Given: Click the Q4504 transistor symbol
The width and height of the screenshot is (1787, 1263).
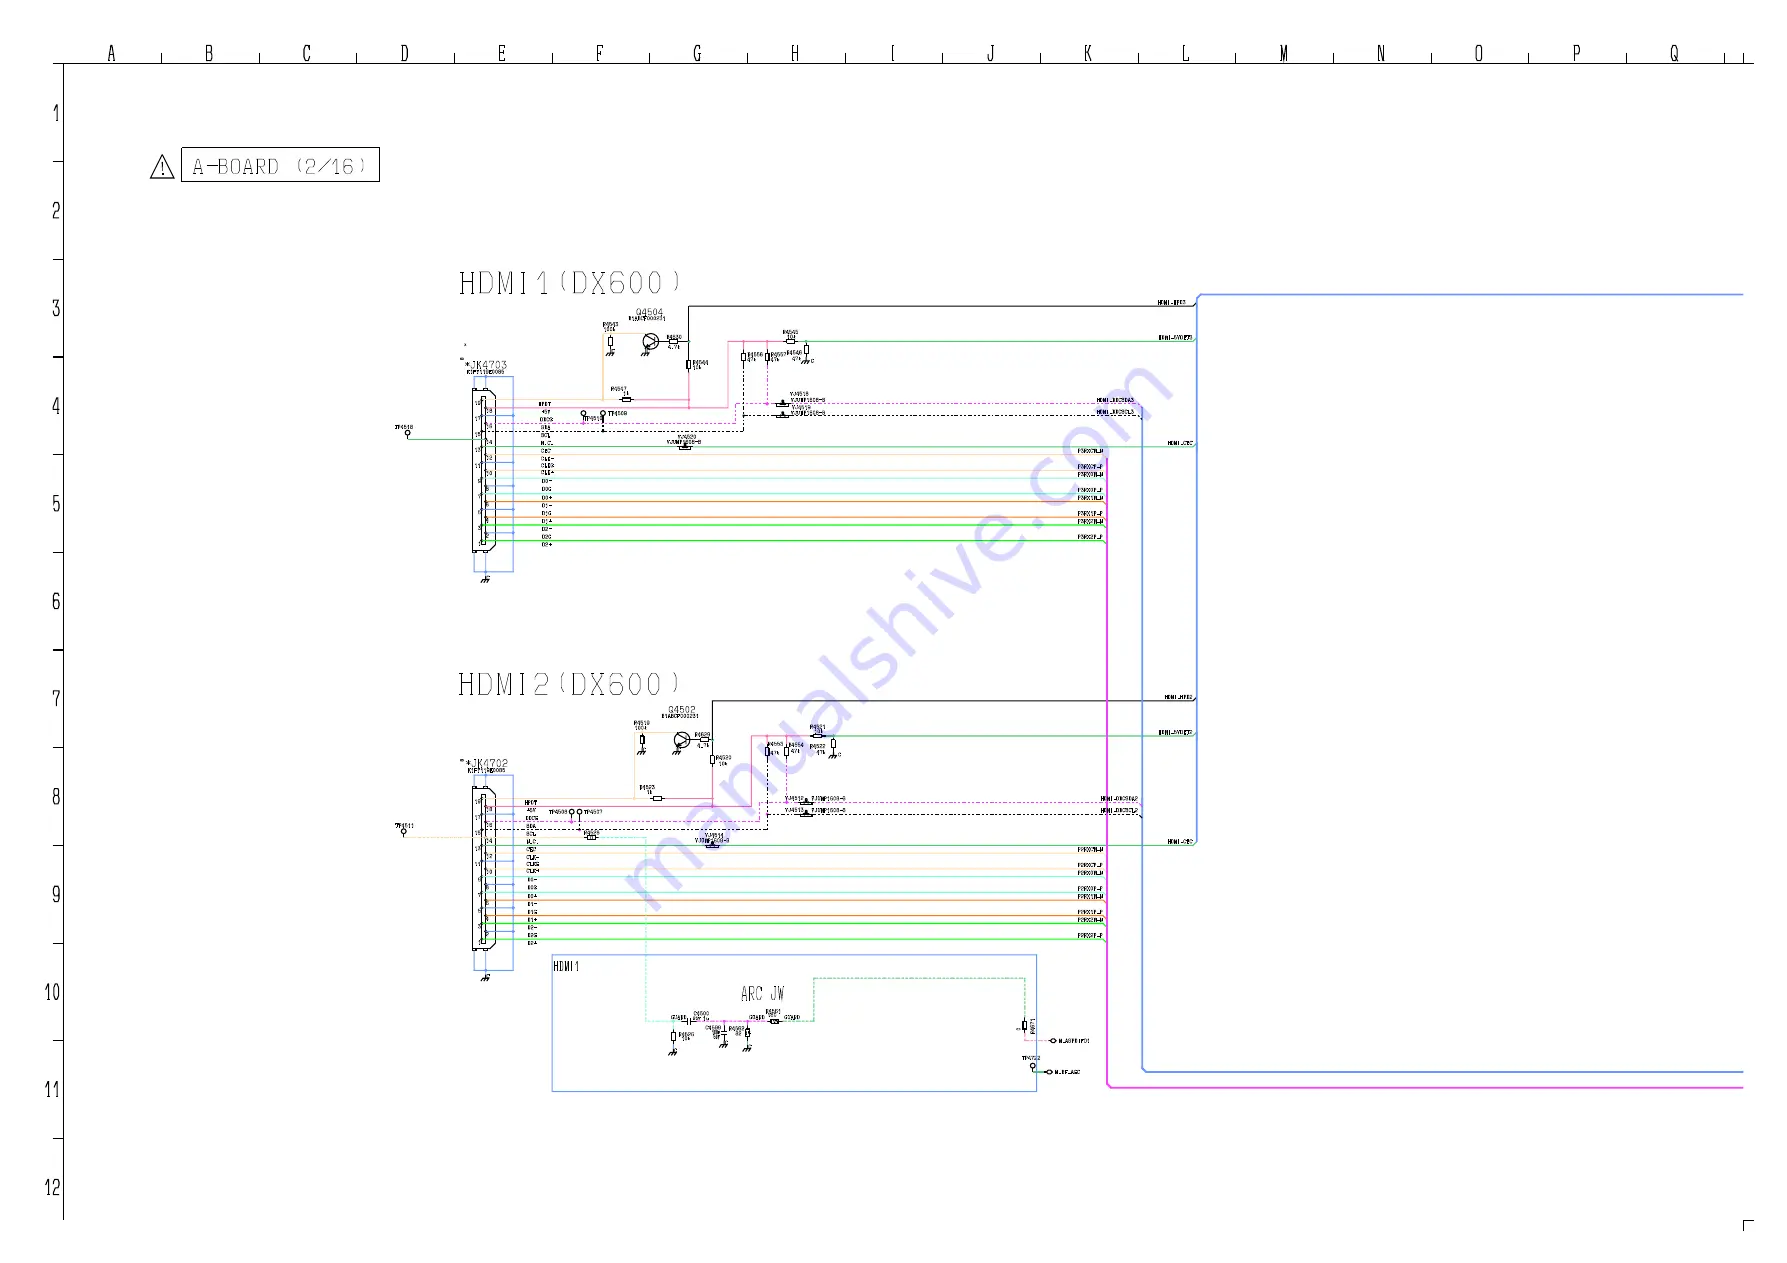Looking at the screenshot, I should tap(650, 342).
